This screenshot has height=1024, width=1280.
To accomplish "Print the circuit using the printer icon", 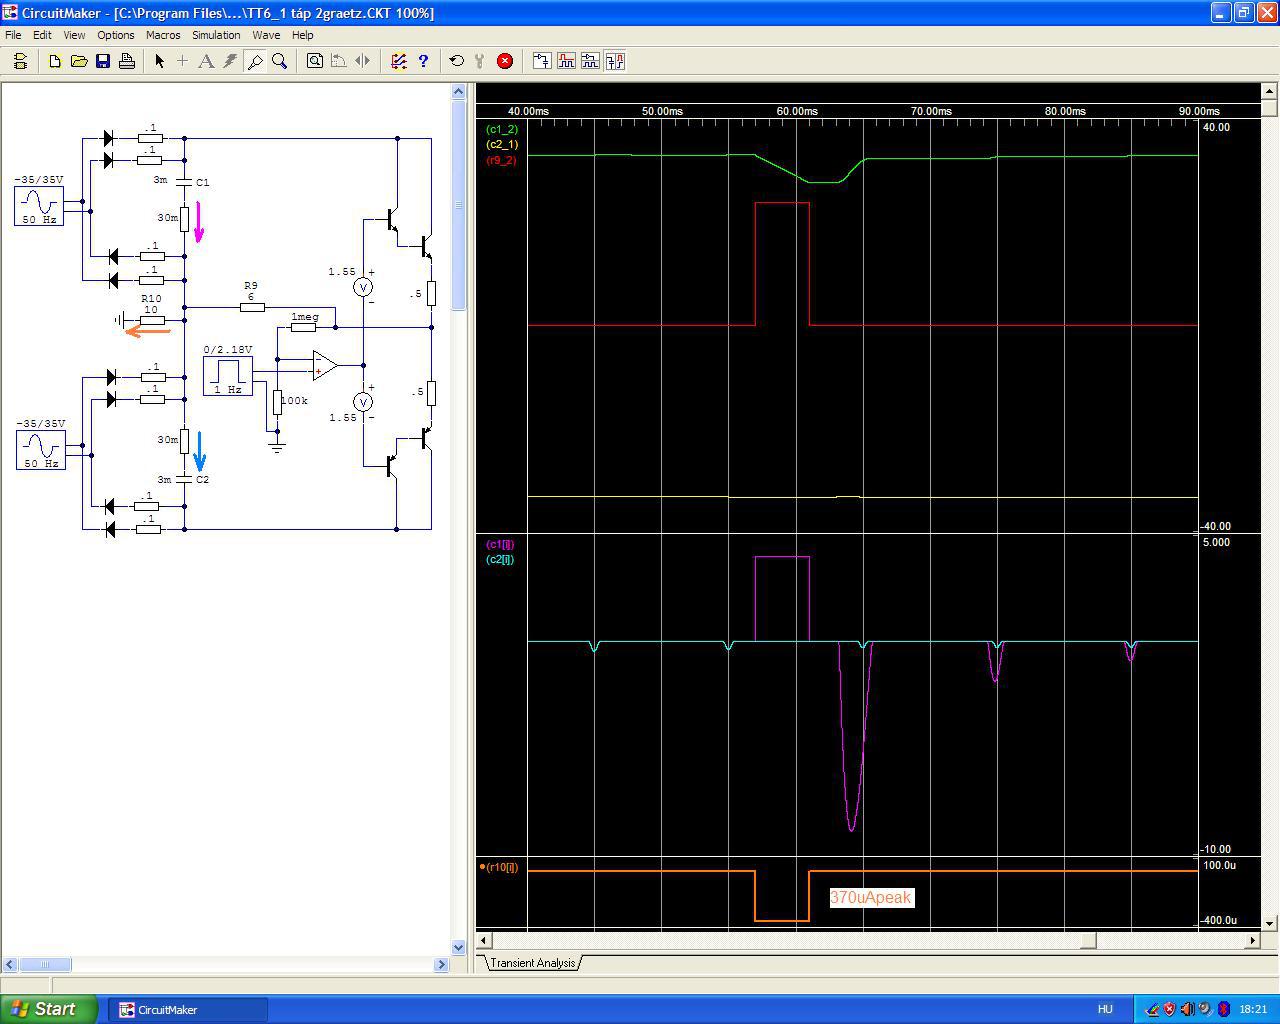I will [x=127, y=61].
